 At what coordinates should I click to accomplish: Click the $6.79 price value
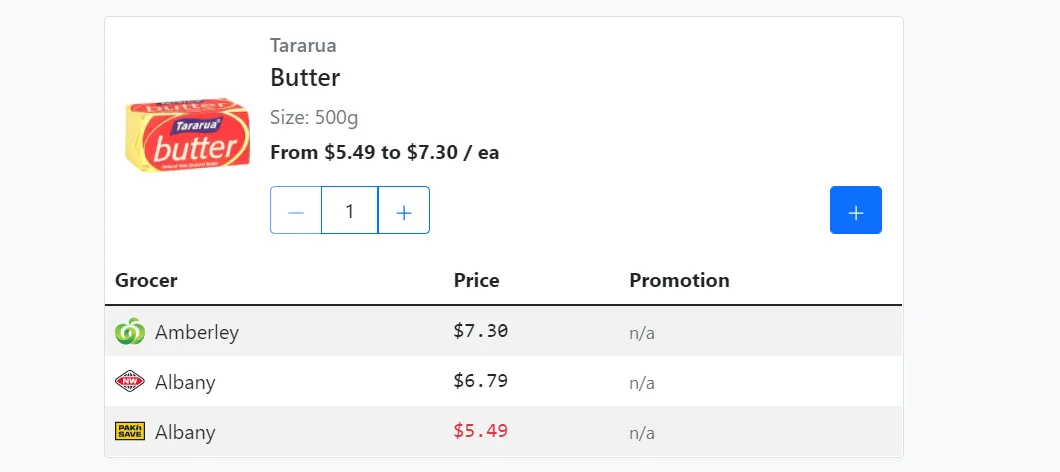(480, 381)
